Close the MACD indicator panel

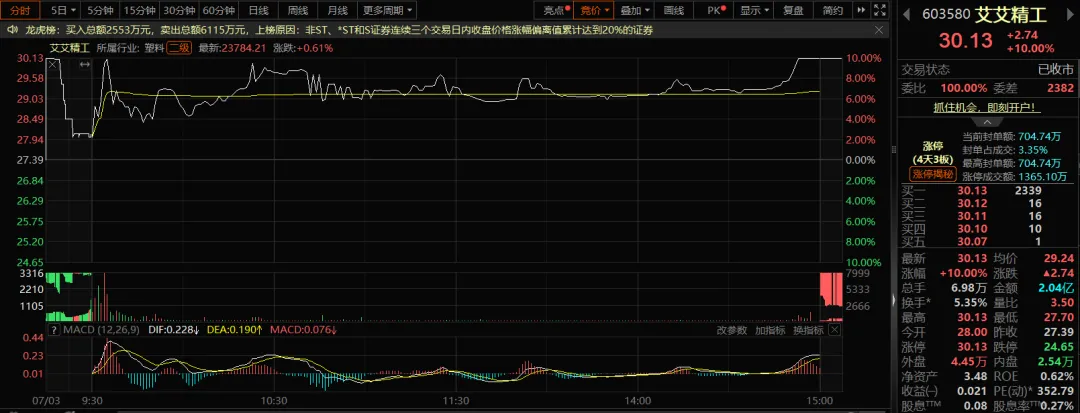[834, 330]
